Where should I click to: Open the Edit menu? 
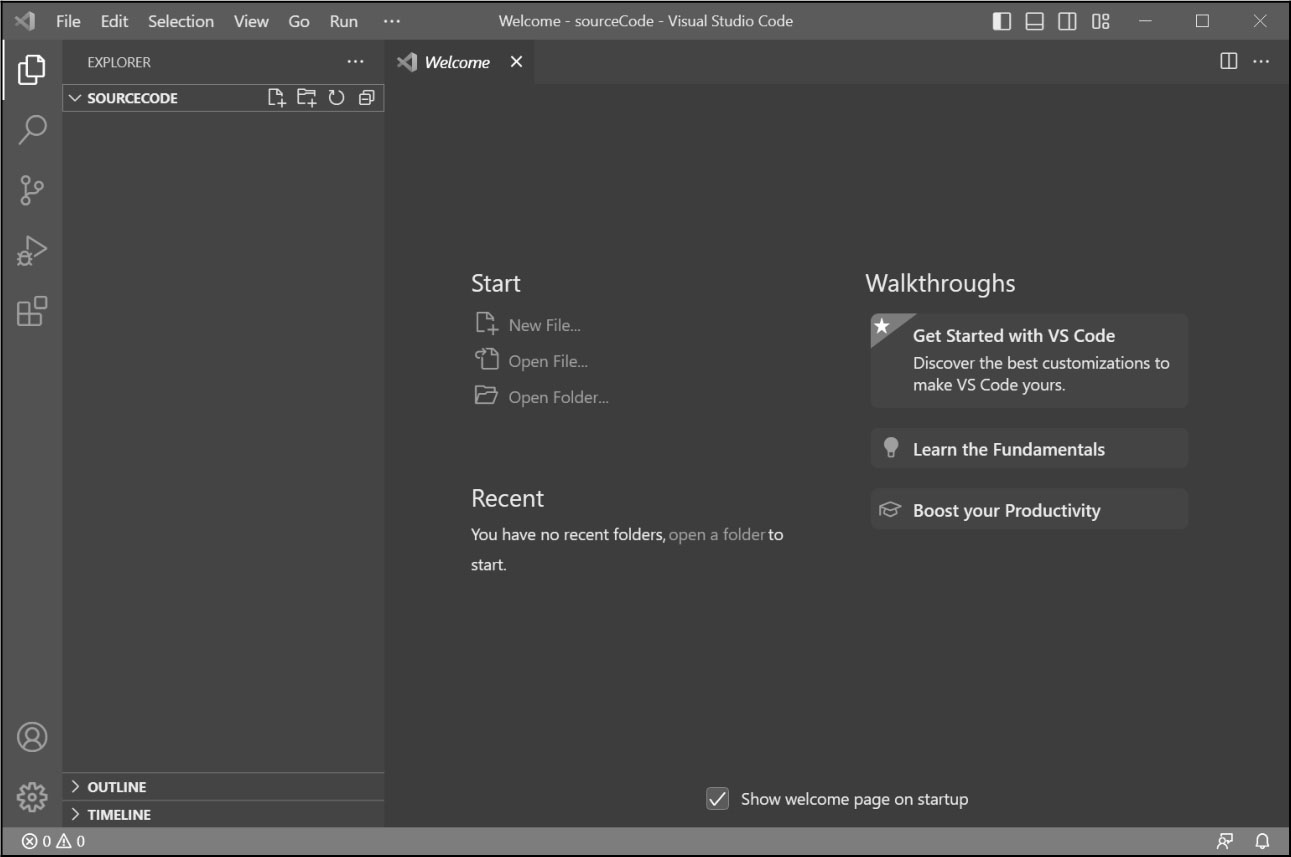click(x=114, y=21)
